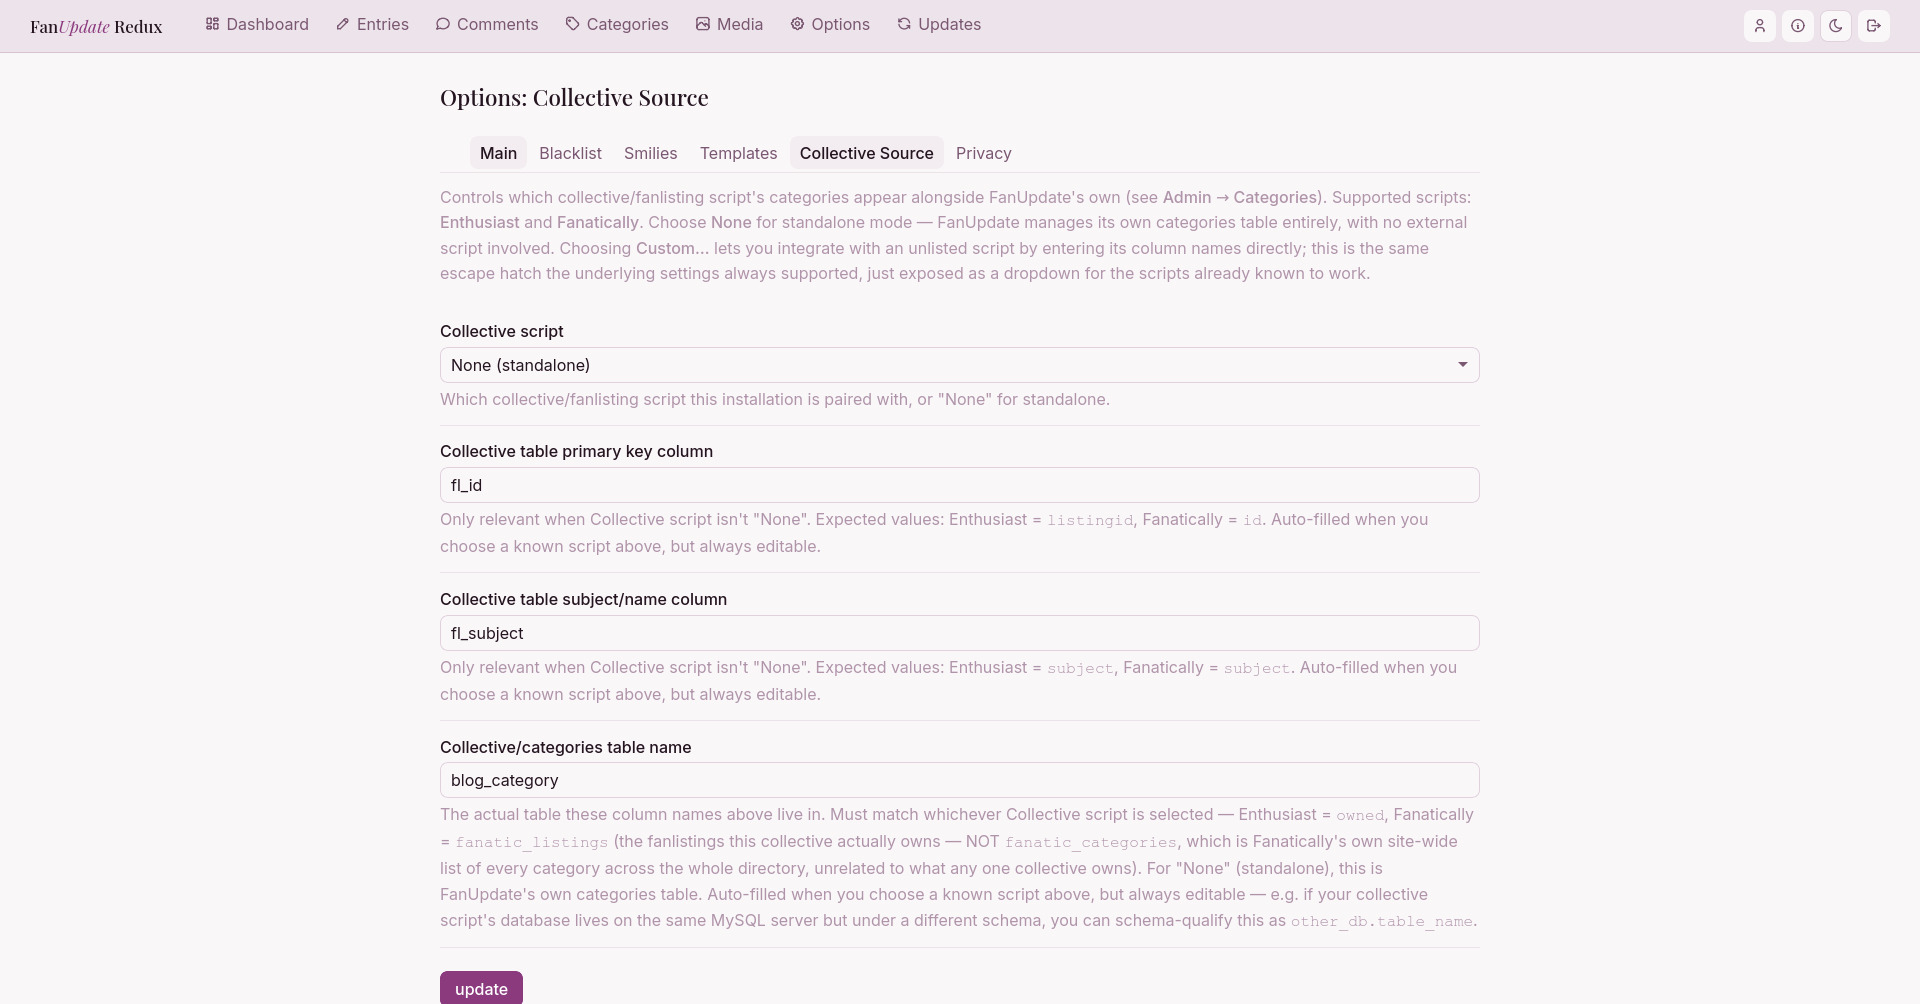Open Updates with refresh icon
Screen dimensions: 1920x1004
[939, 24]
